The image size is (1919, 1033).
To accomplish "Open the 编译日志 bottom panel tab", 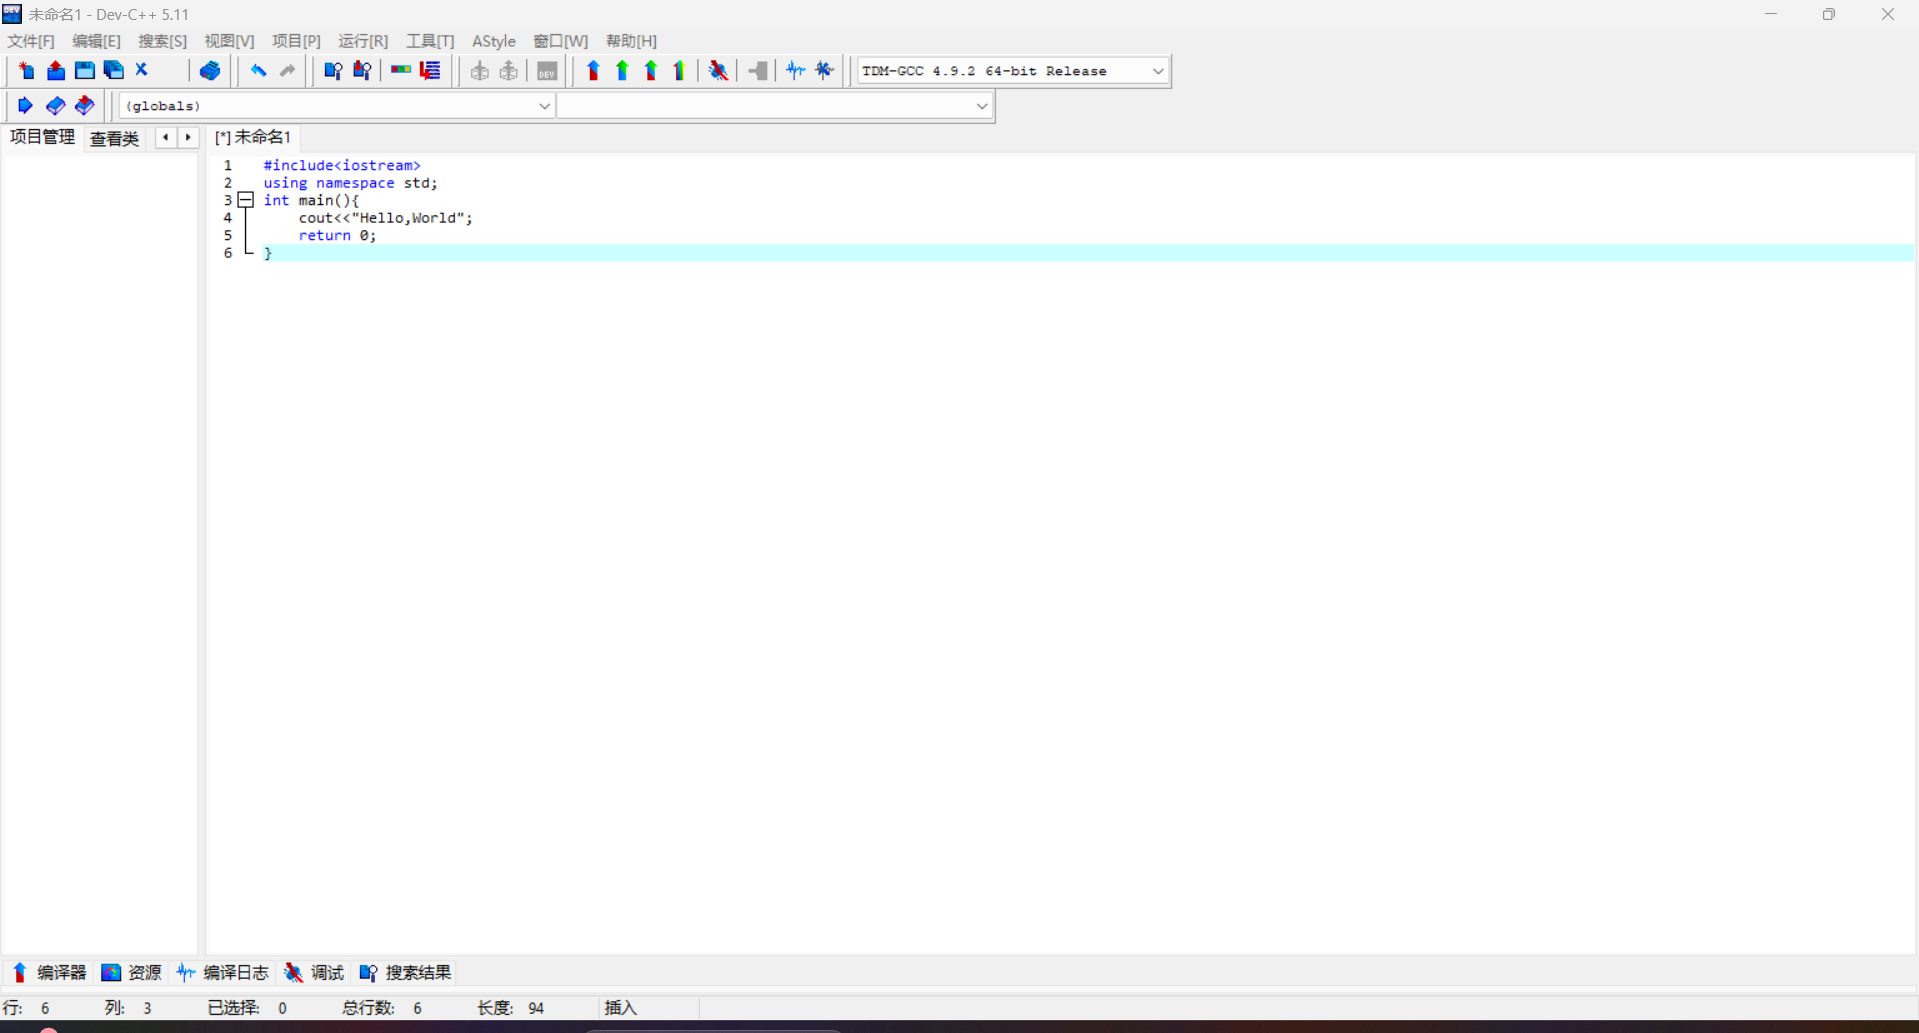I will pyautogui.click(x=223, y=972).
